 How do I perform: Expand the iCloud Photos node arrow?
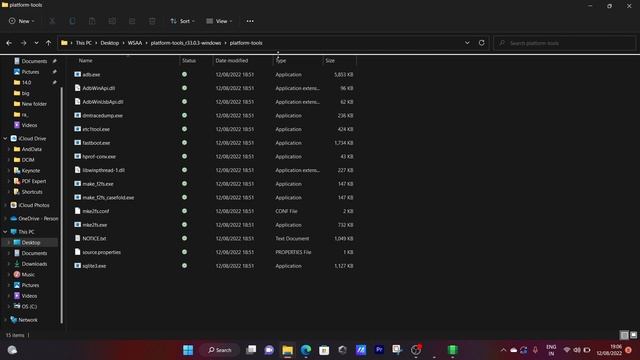click(5, 205)
